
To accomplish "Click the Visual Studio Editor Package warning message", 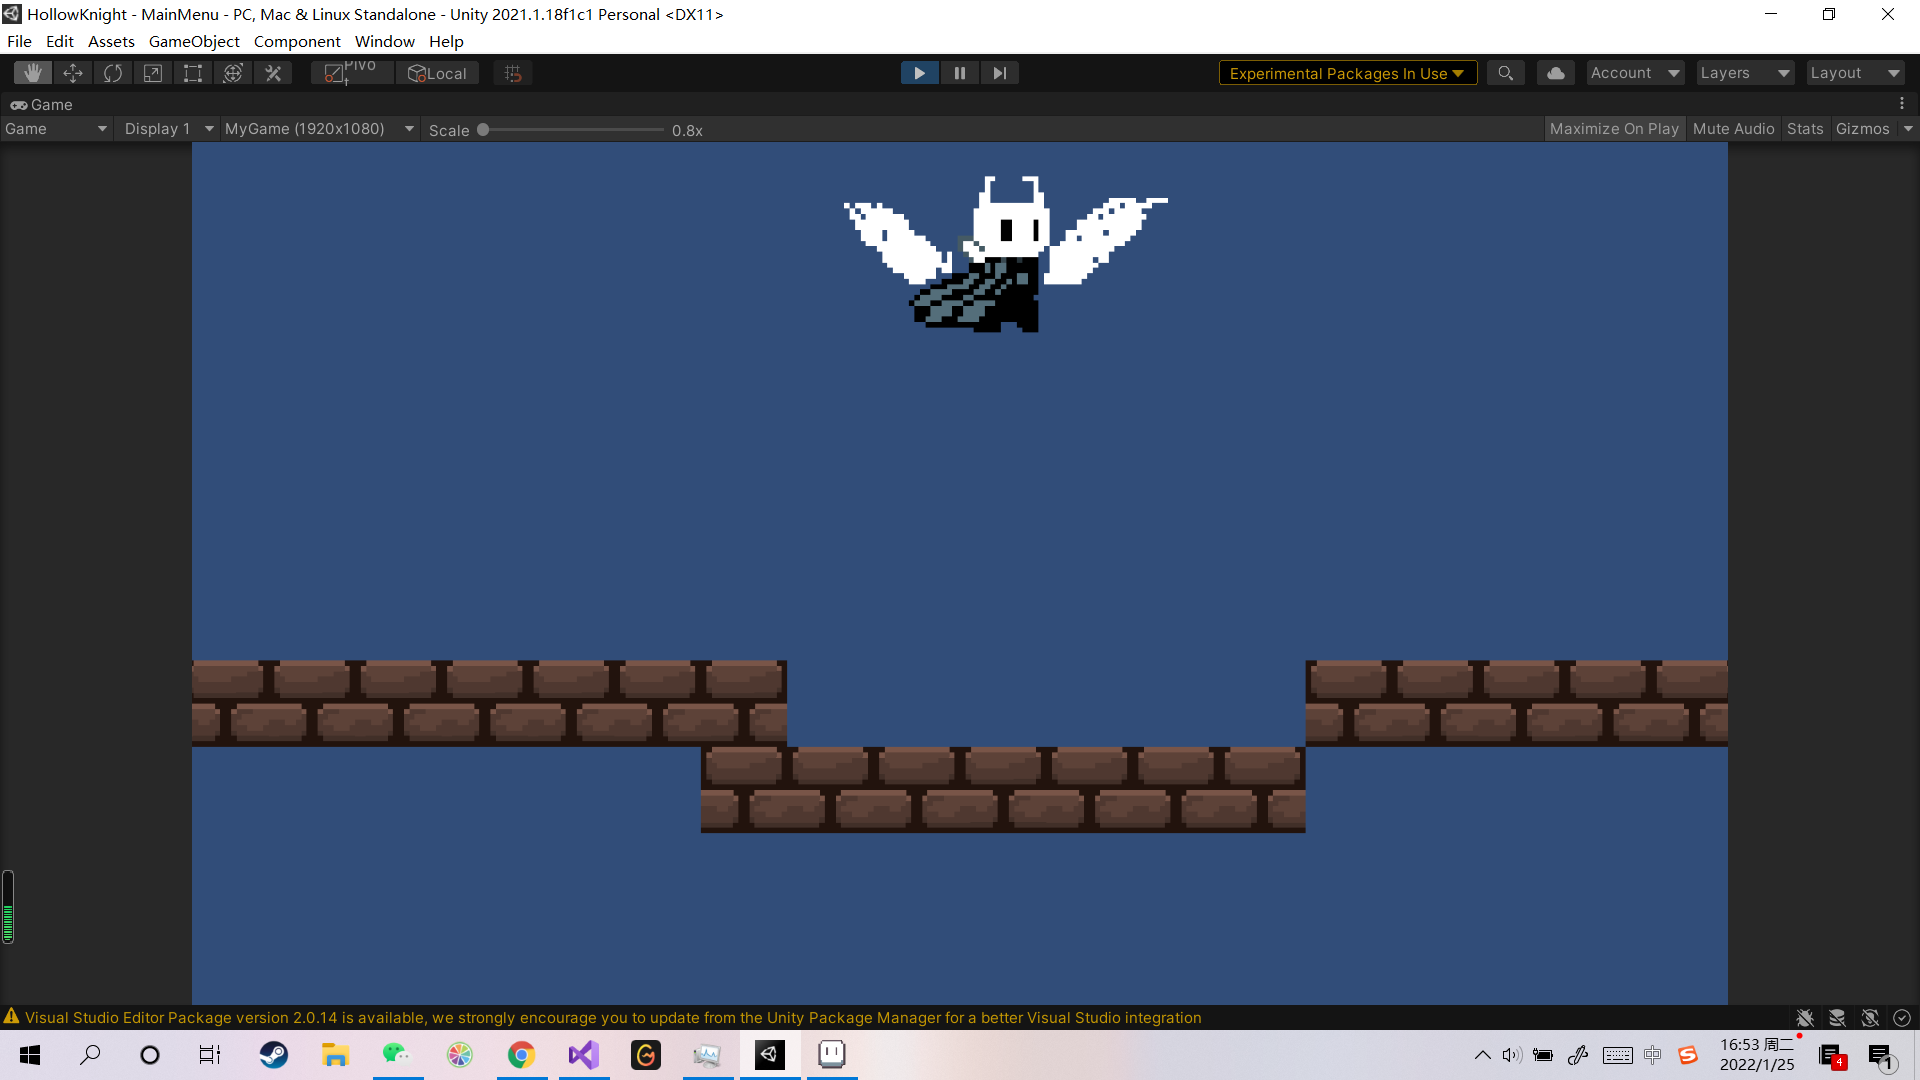I will point(613,1018).
